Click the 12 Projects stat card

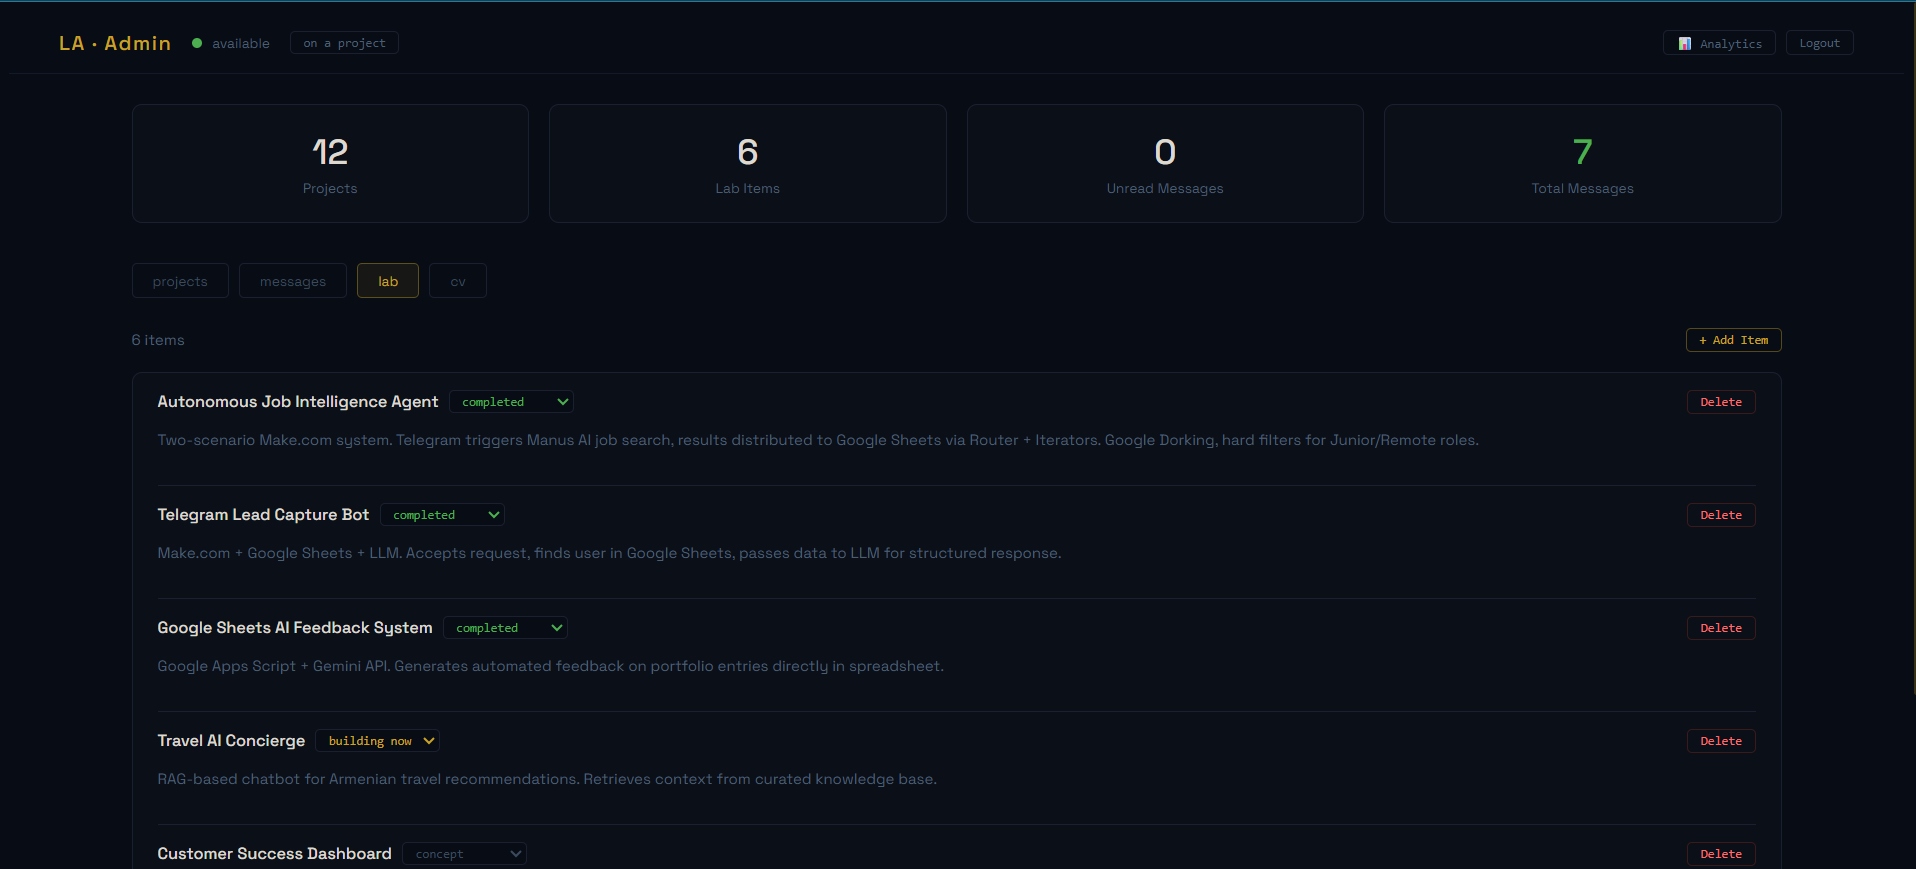[x=330, y=164]
